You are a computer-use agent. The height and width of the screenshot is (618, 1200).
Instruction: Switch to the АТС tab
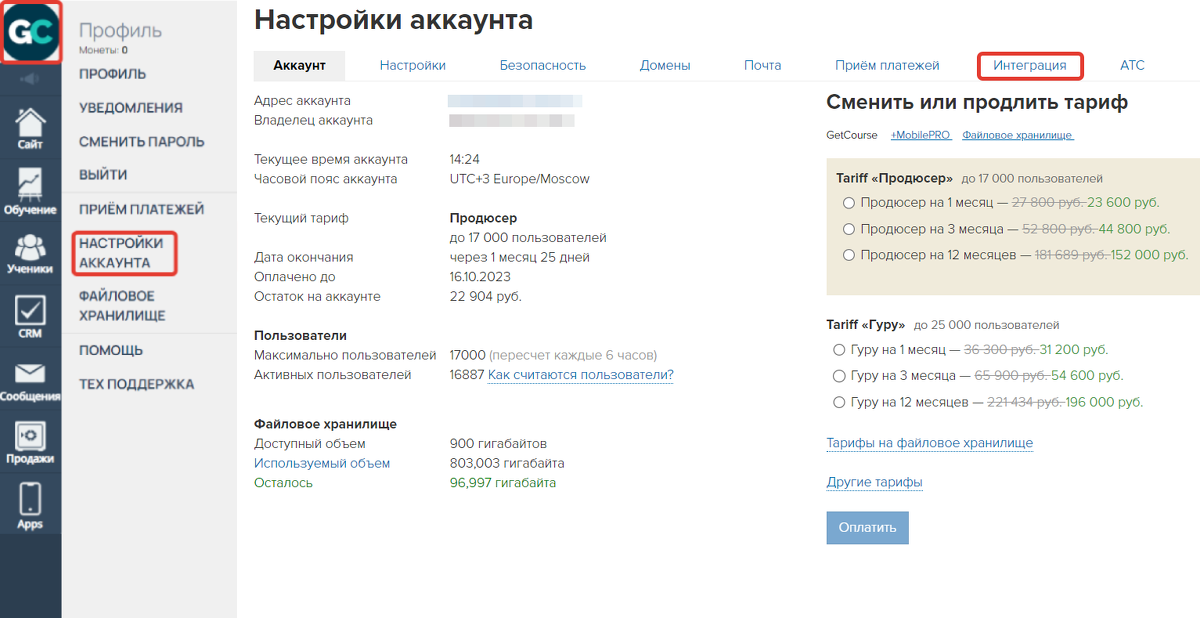click(x=1132, y=65)
